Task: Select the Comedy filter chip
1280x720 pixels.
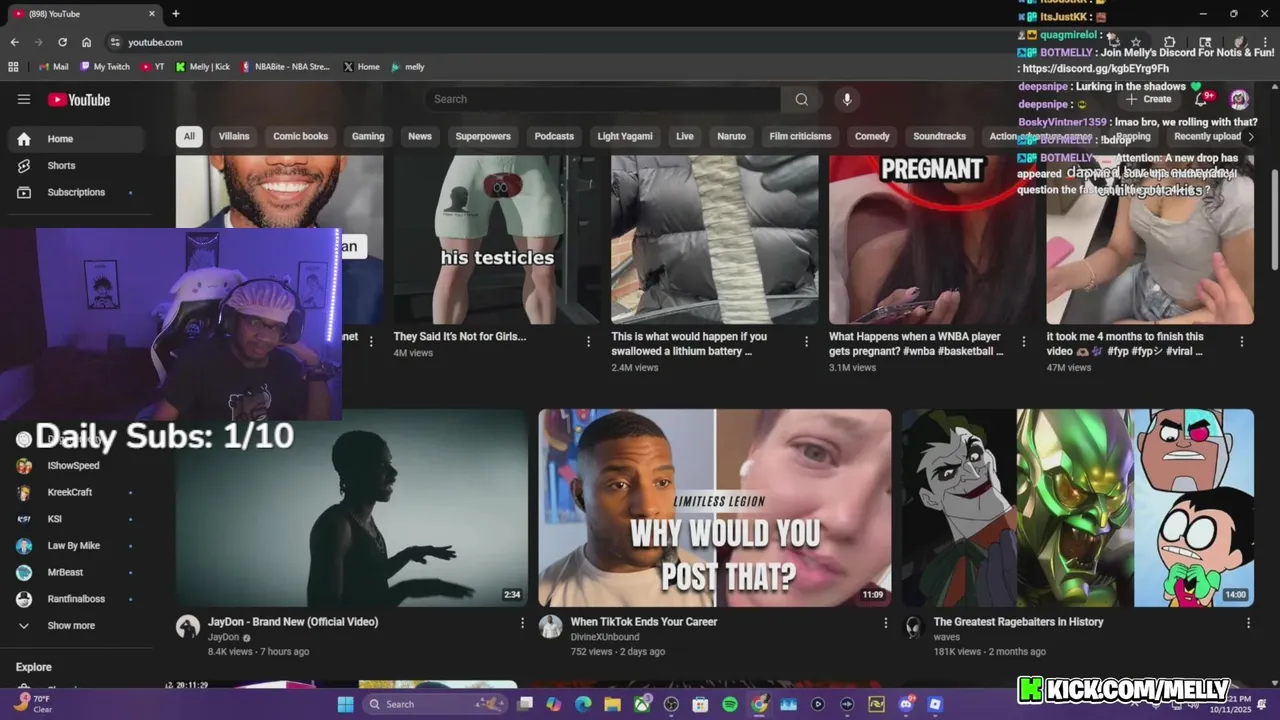Action: click(x=872, y=136)
